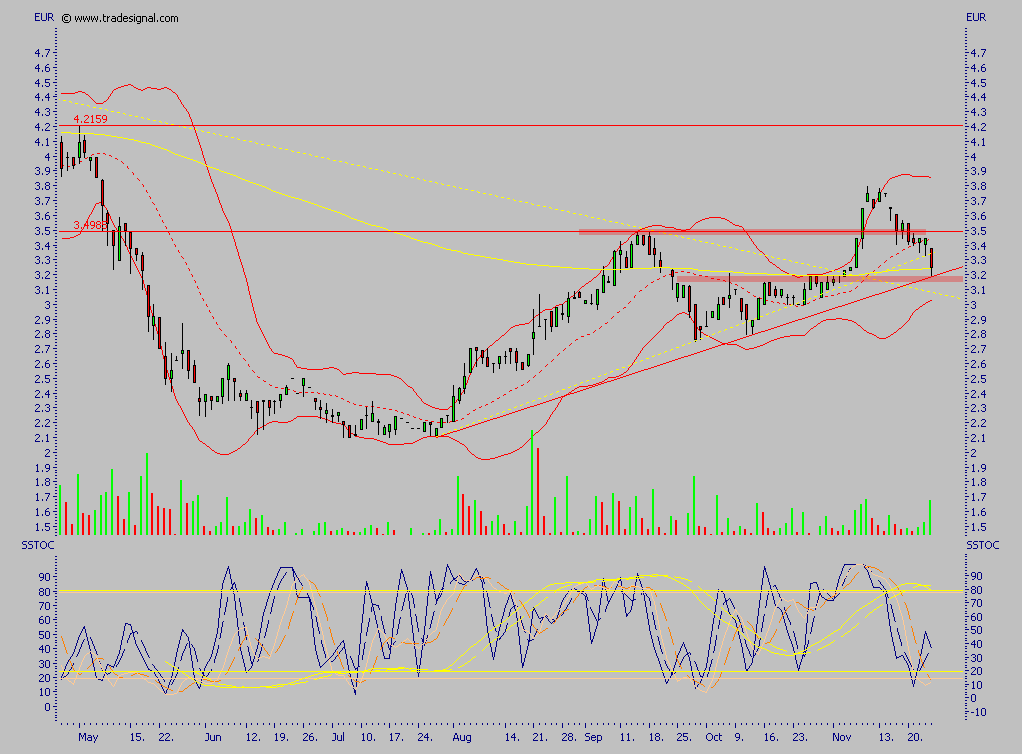Click the tallest green volume bar
The height and width of the screenshot is (754, 1022).
tap(532, 485)
